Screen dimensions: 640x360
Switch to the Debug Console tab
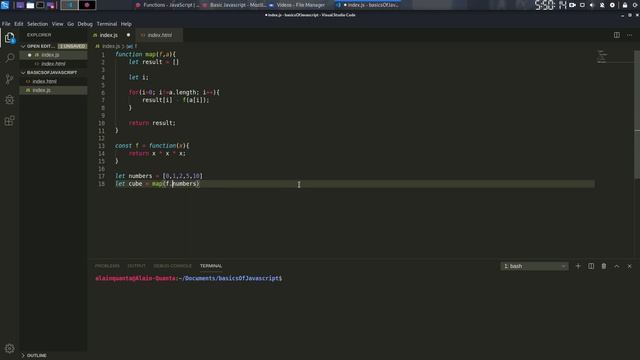click(x=173, y=266)
